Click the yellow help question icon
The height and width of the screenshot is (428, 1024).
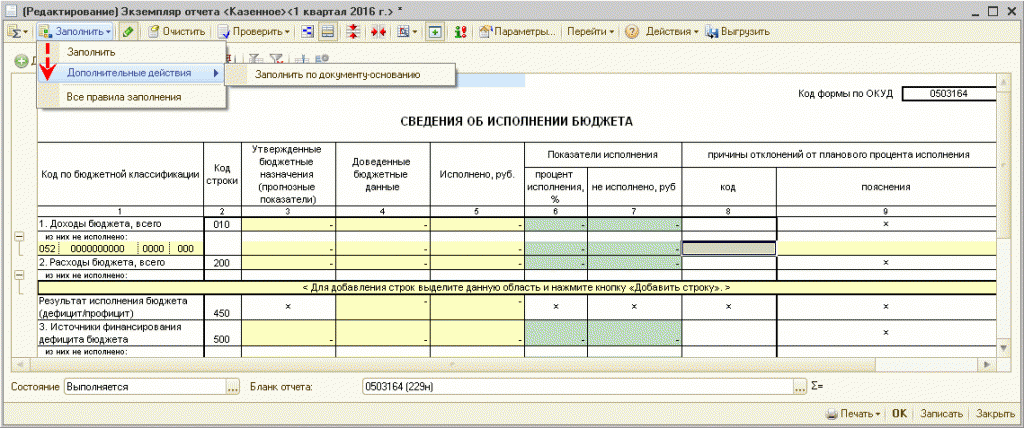click(x=632, y=31)
